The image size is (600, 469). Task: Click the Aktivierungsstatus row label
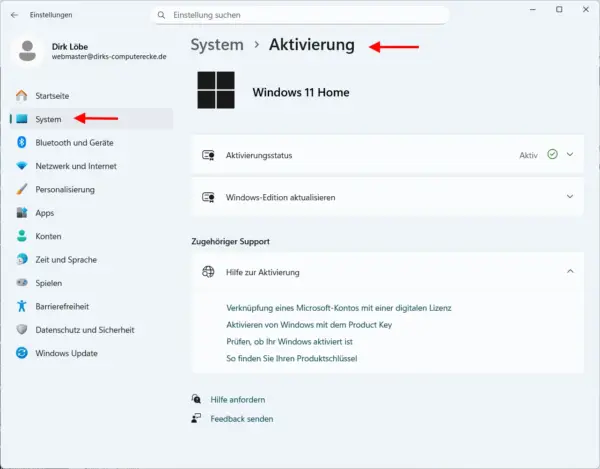click(259, 155)
